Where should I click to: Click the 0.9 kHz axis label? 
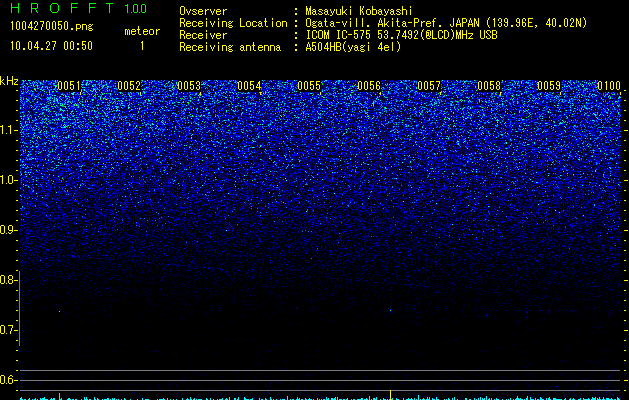coord(7,230)
